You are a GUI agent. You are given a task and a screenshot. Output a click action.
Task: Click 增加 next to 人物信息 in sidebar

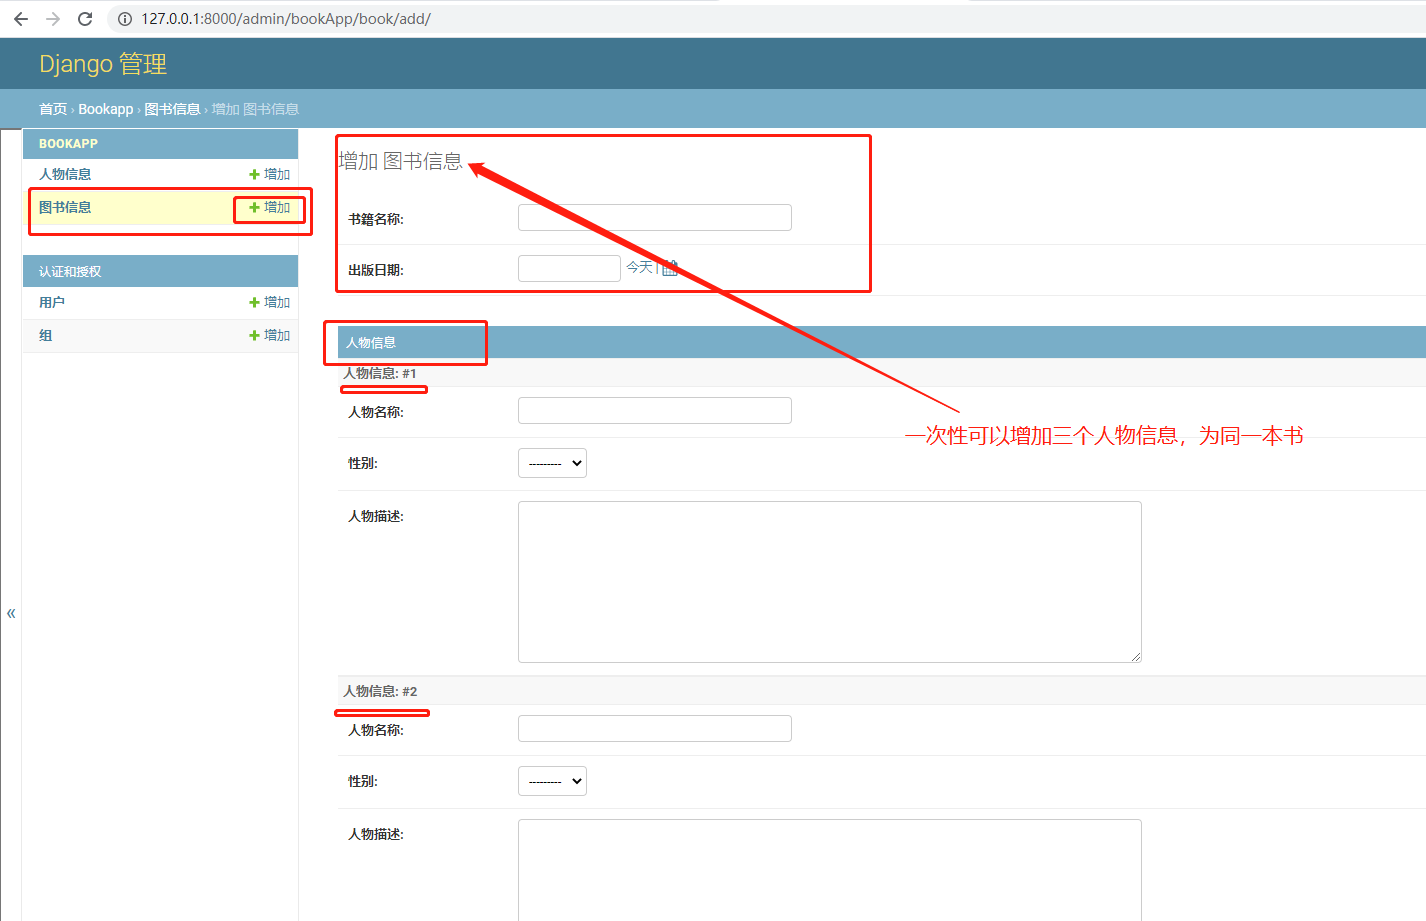click(270, 174)
